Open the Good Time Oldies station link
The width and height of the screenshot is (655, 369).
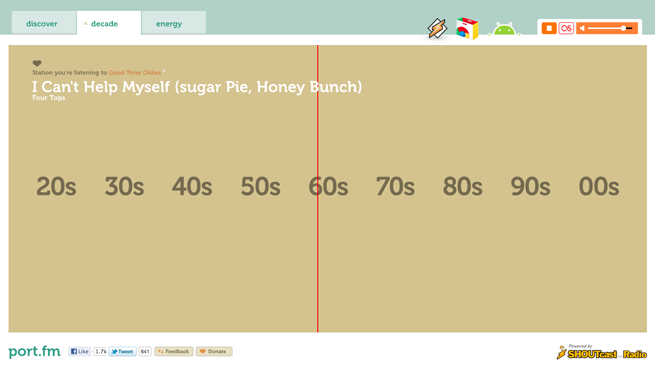(135, 73)
